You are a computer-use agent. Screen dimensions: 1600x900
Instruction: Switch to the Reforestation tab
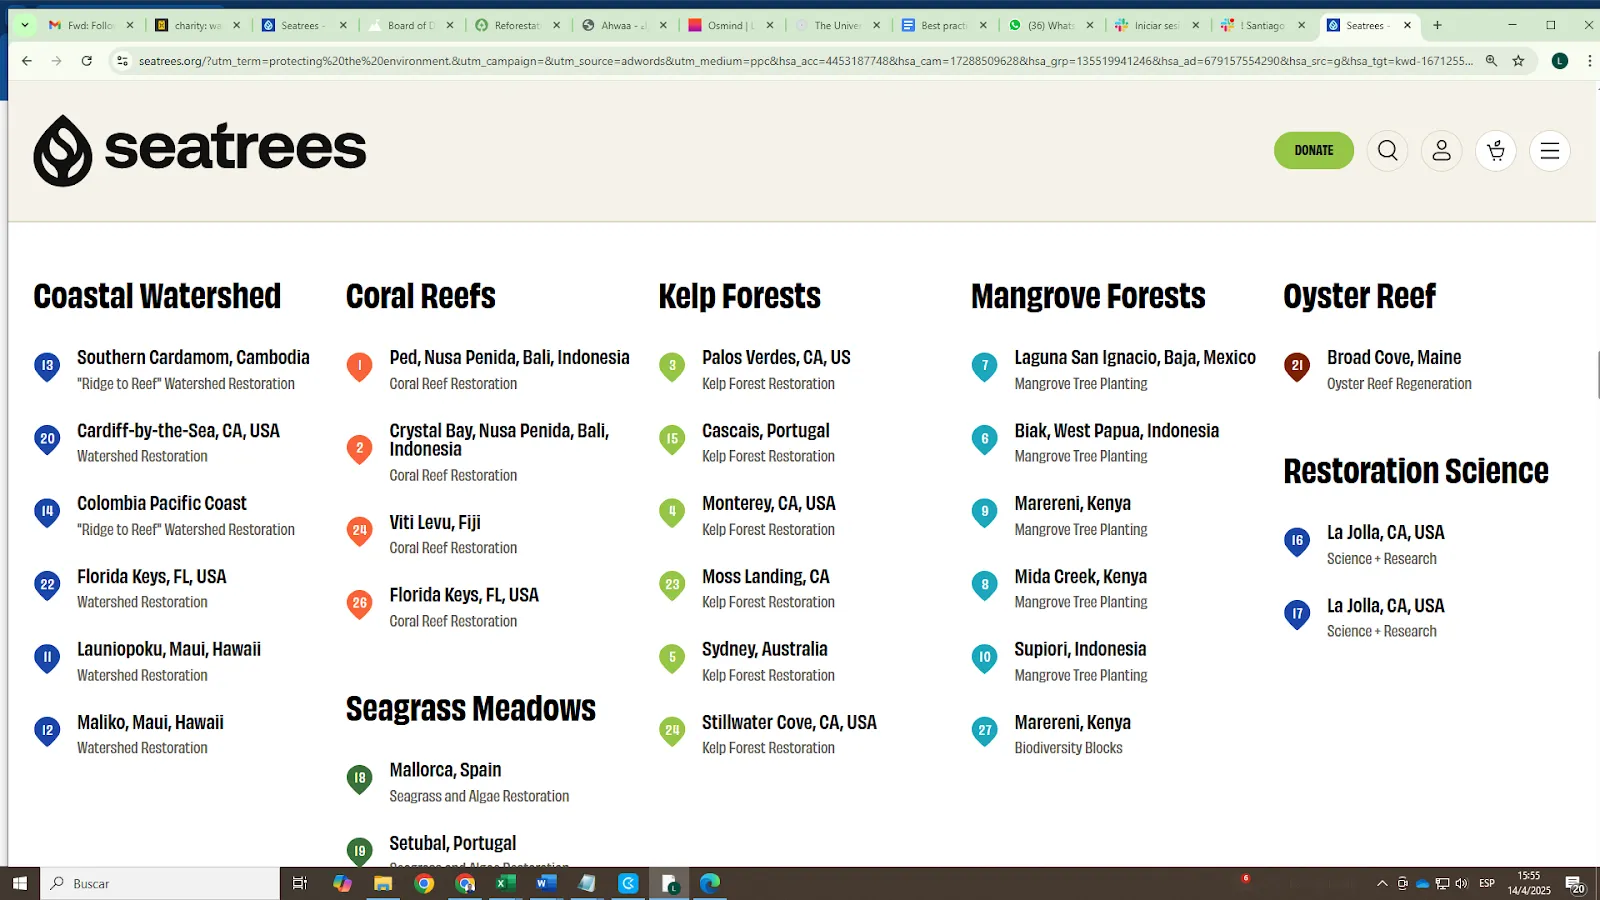coord(517,25)
